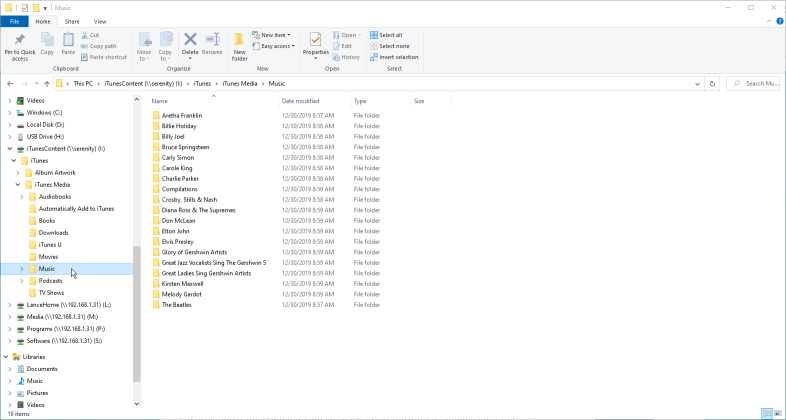Screen dimensions: 786x420
Task: Open the Copy to dropdown
Action: coord(165,47)
